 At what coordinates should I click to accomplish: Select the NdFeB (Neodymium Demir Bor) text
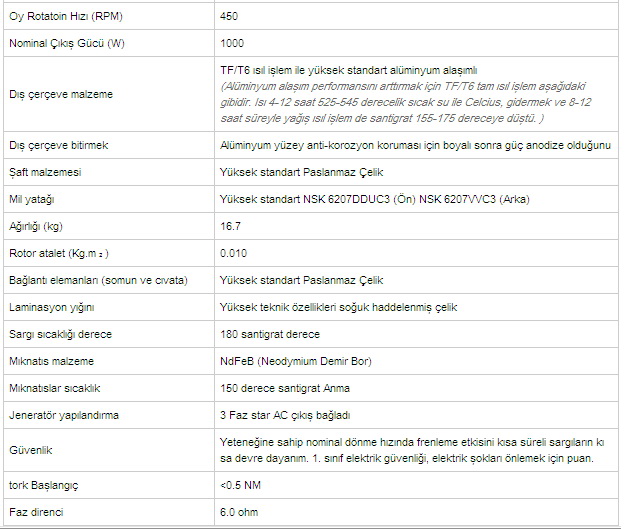tap(296, 361)
